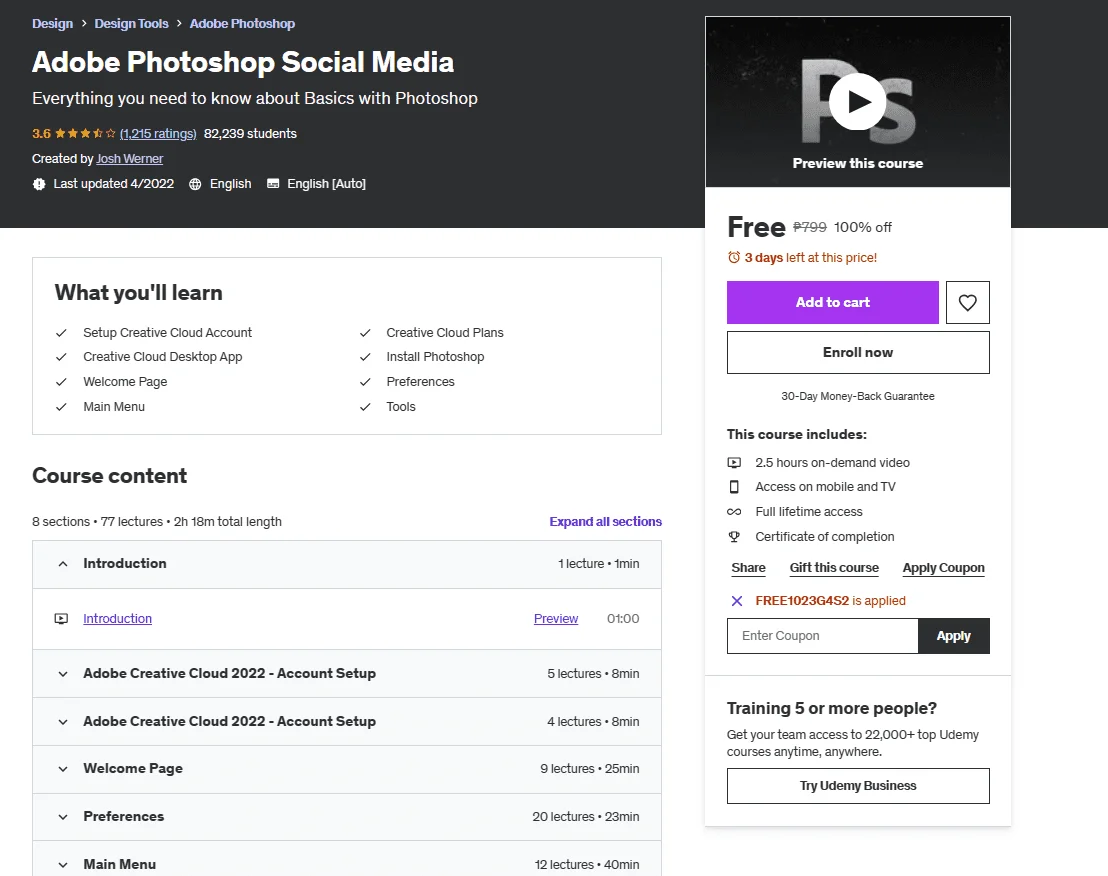Click the video icon beside Introduction lecture
This screenshot has height=876, width=1108.
tap(61, 619)
